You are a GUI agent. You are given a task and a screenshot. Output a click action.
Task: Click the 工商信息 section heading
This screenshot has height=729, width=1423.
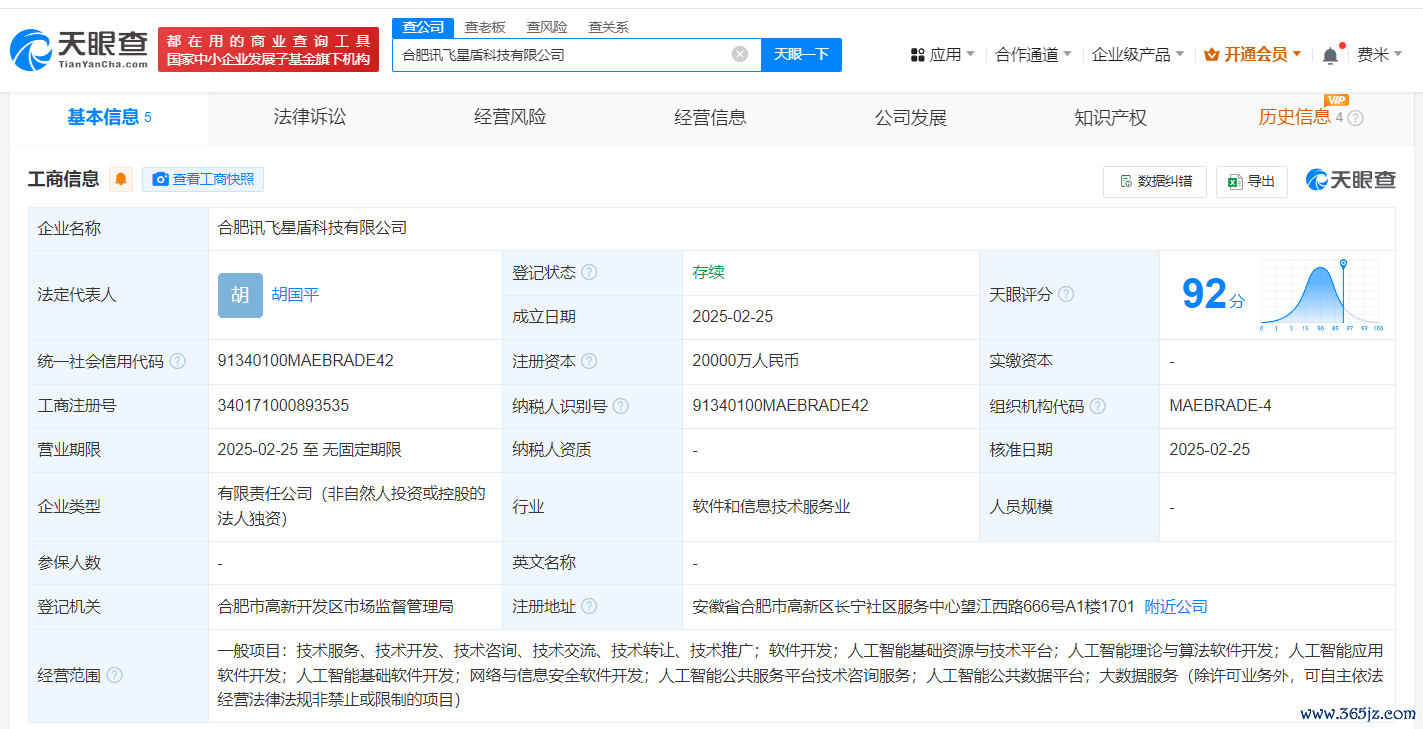pos(64,180)
